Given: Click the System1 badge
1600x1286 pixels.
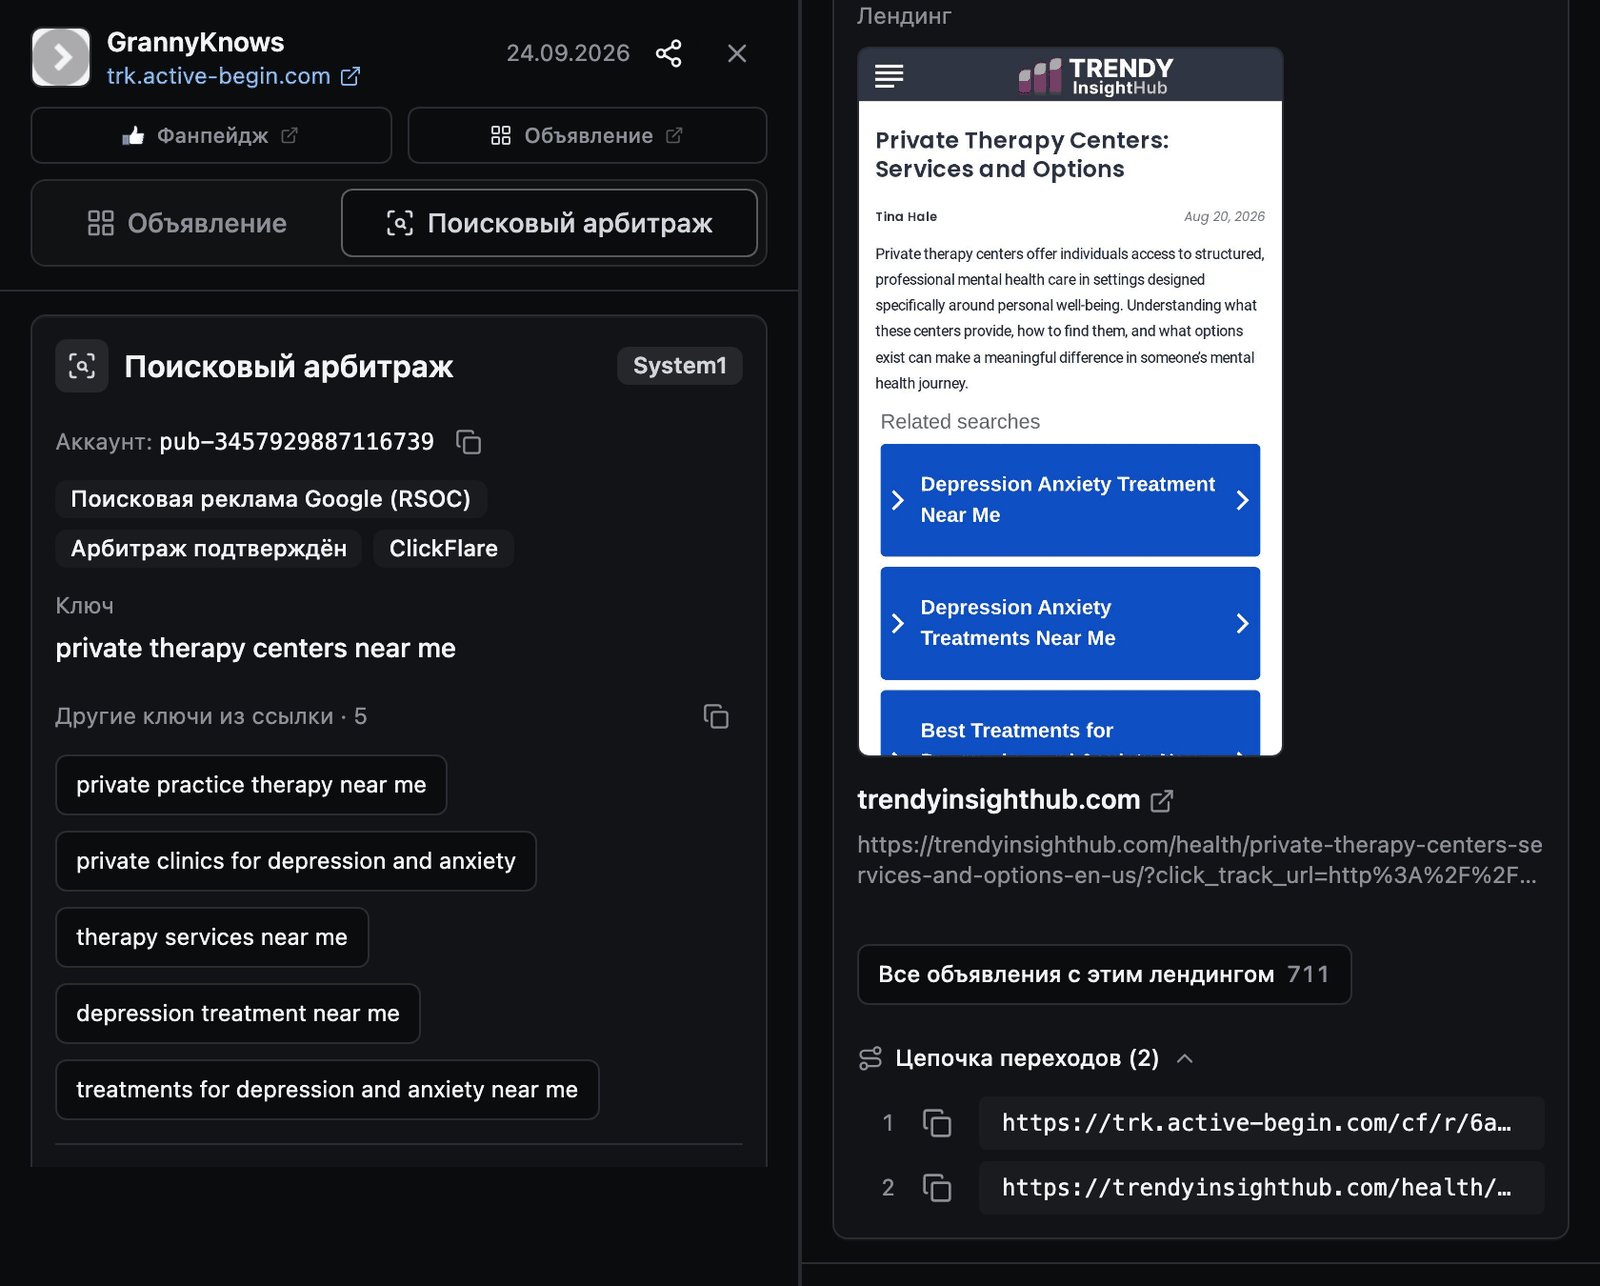Looking at the screenshot, I should [680, 366].
